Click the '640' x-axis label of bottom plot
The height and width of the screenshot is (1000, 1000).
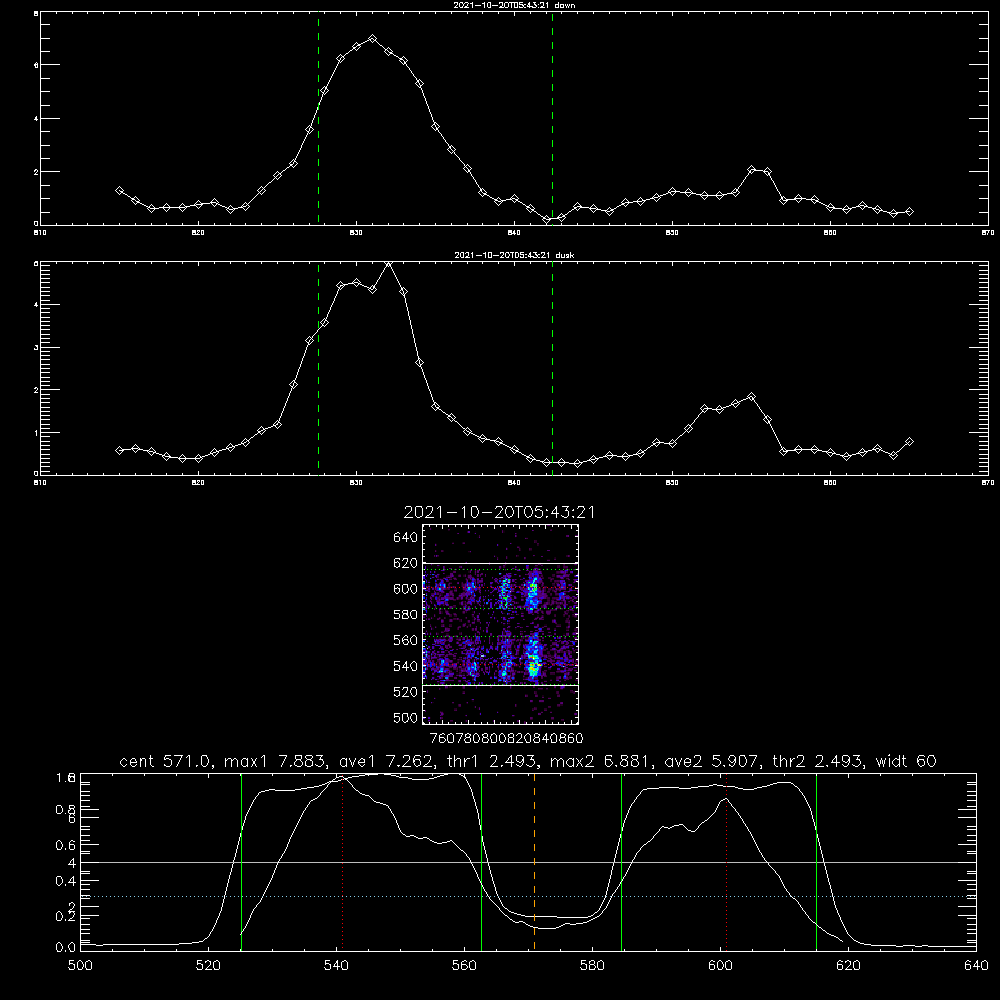tap(976, 966)
